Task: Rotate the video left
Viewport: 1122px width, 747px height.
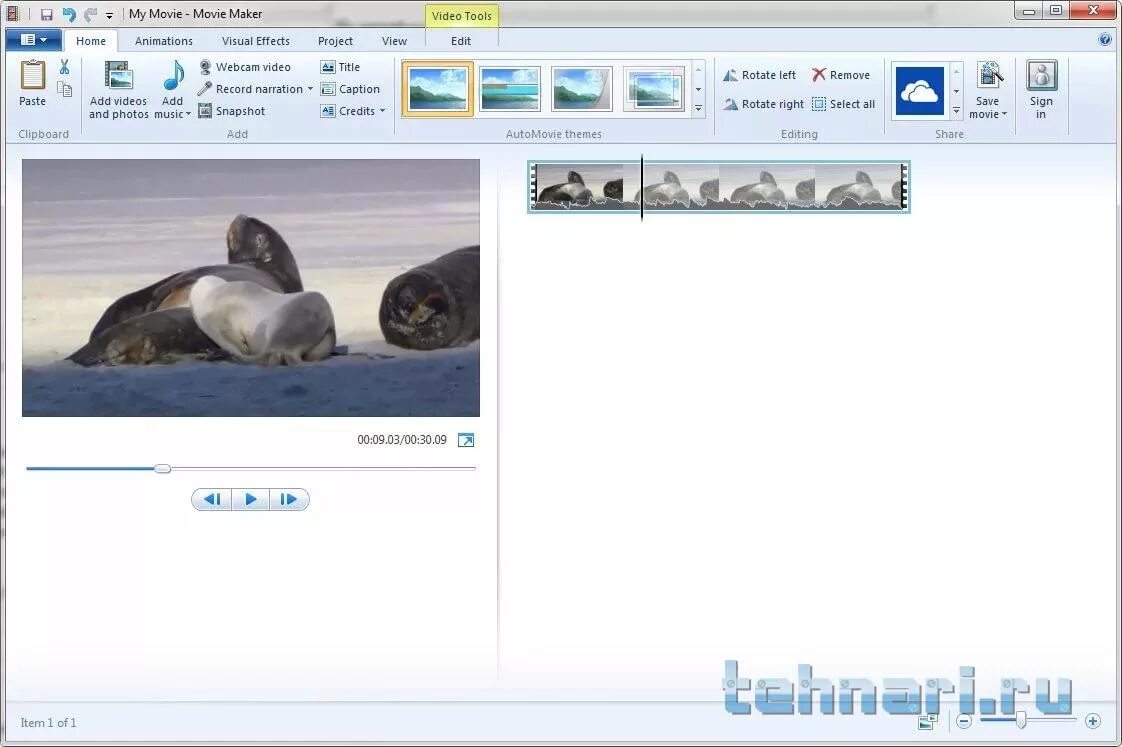Action: tap(765, 74)
